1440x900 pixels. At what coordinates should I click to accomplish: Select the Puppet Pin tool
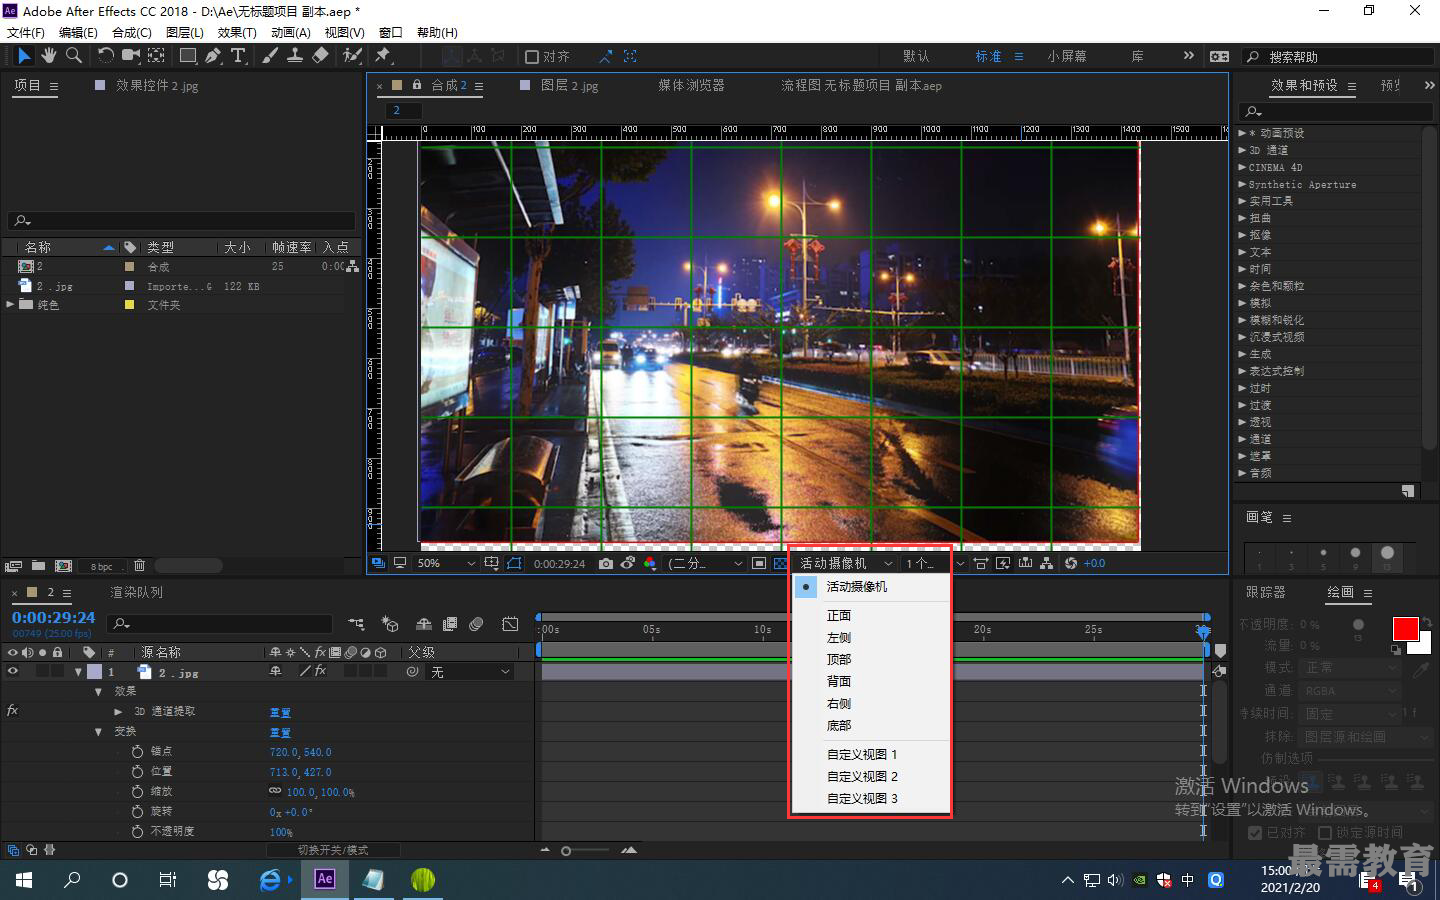pos(383,56)
